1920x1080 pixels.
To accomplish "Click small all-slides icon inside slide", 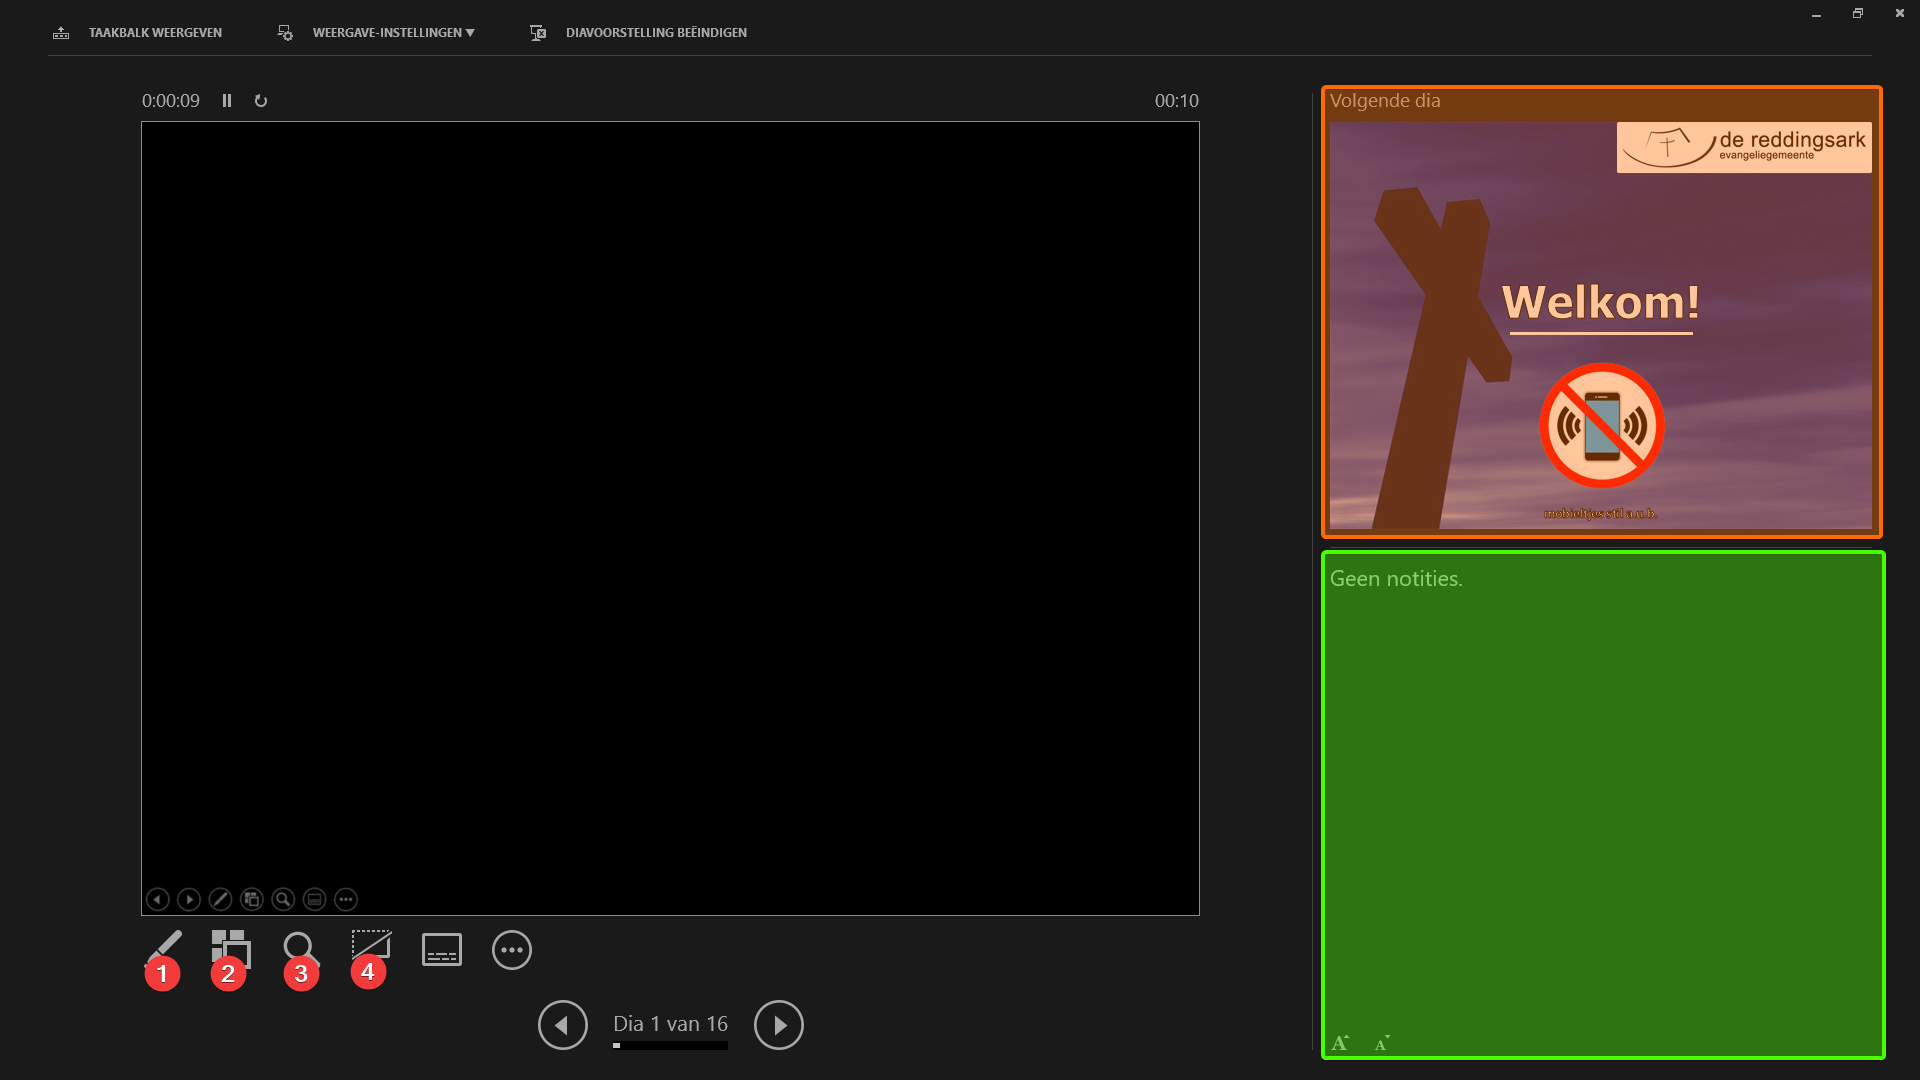I will pyautogui.click(x=252, y=899).
